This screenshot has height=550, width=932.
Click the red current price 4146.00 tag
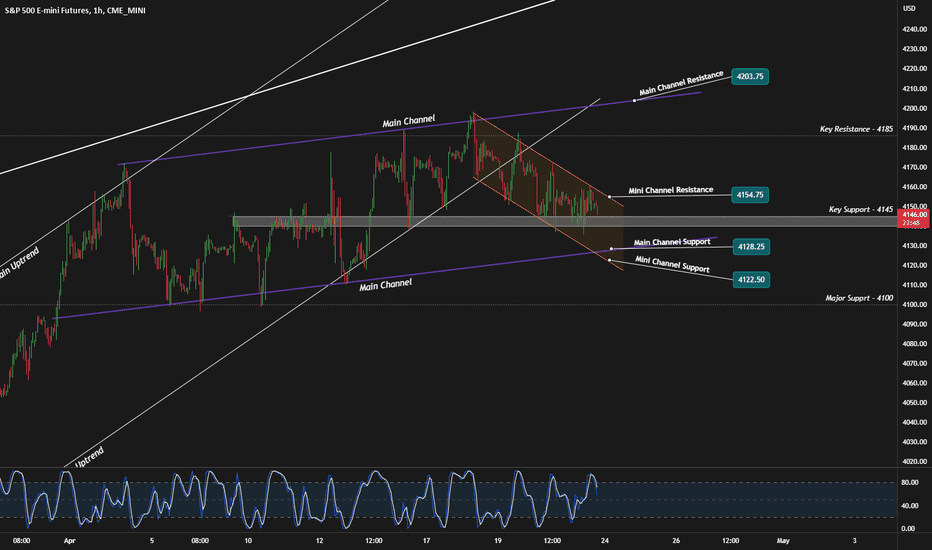point(914,218)
